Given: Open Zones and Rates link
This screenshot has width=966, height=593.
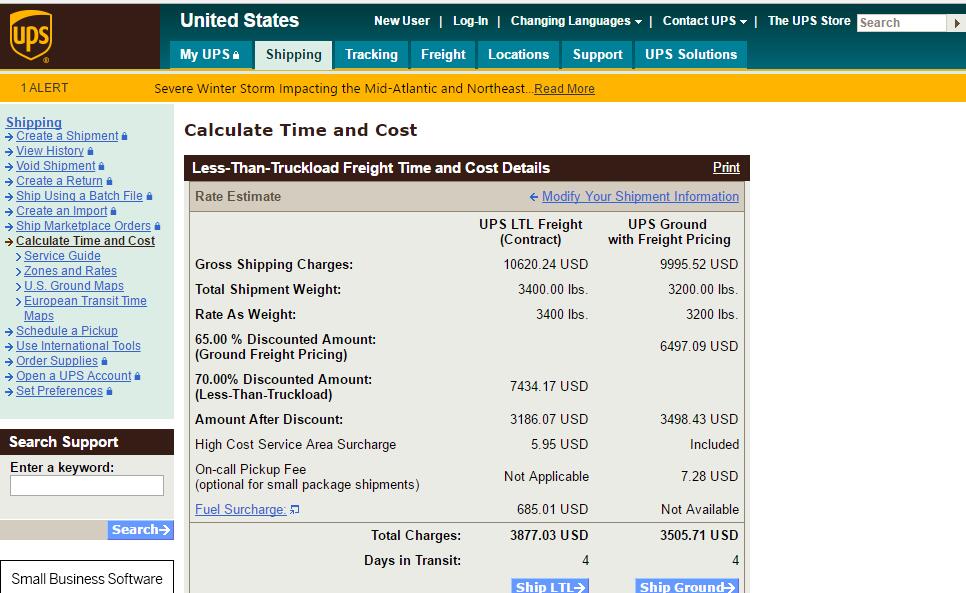Looking at the screenshot, I should coord(70,271).
